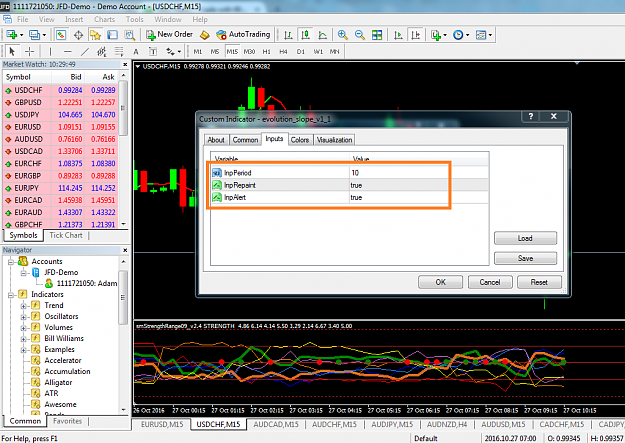Open the Charts menu
Viewport: 625px width, 443px height.
104,19
